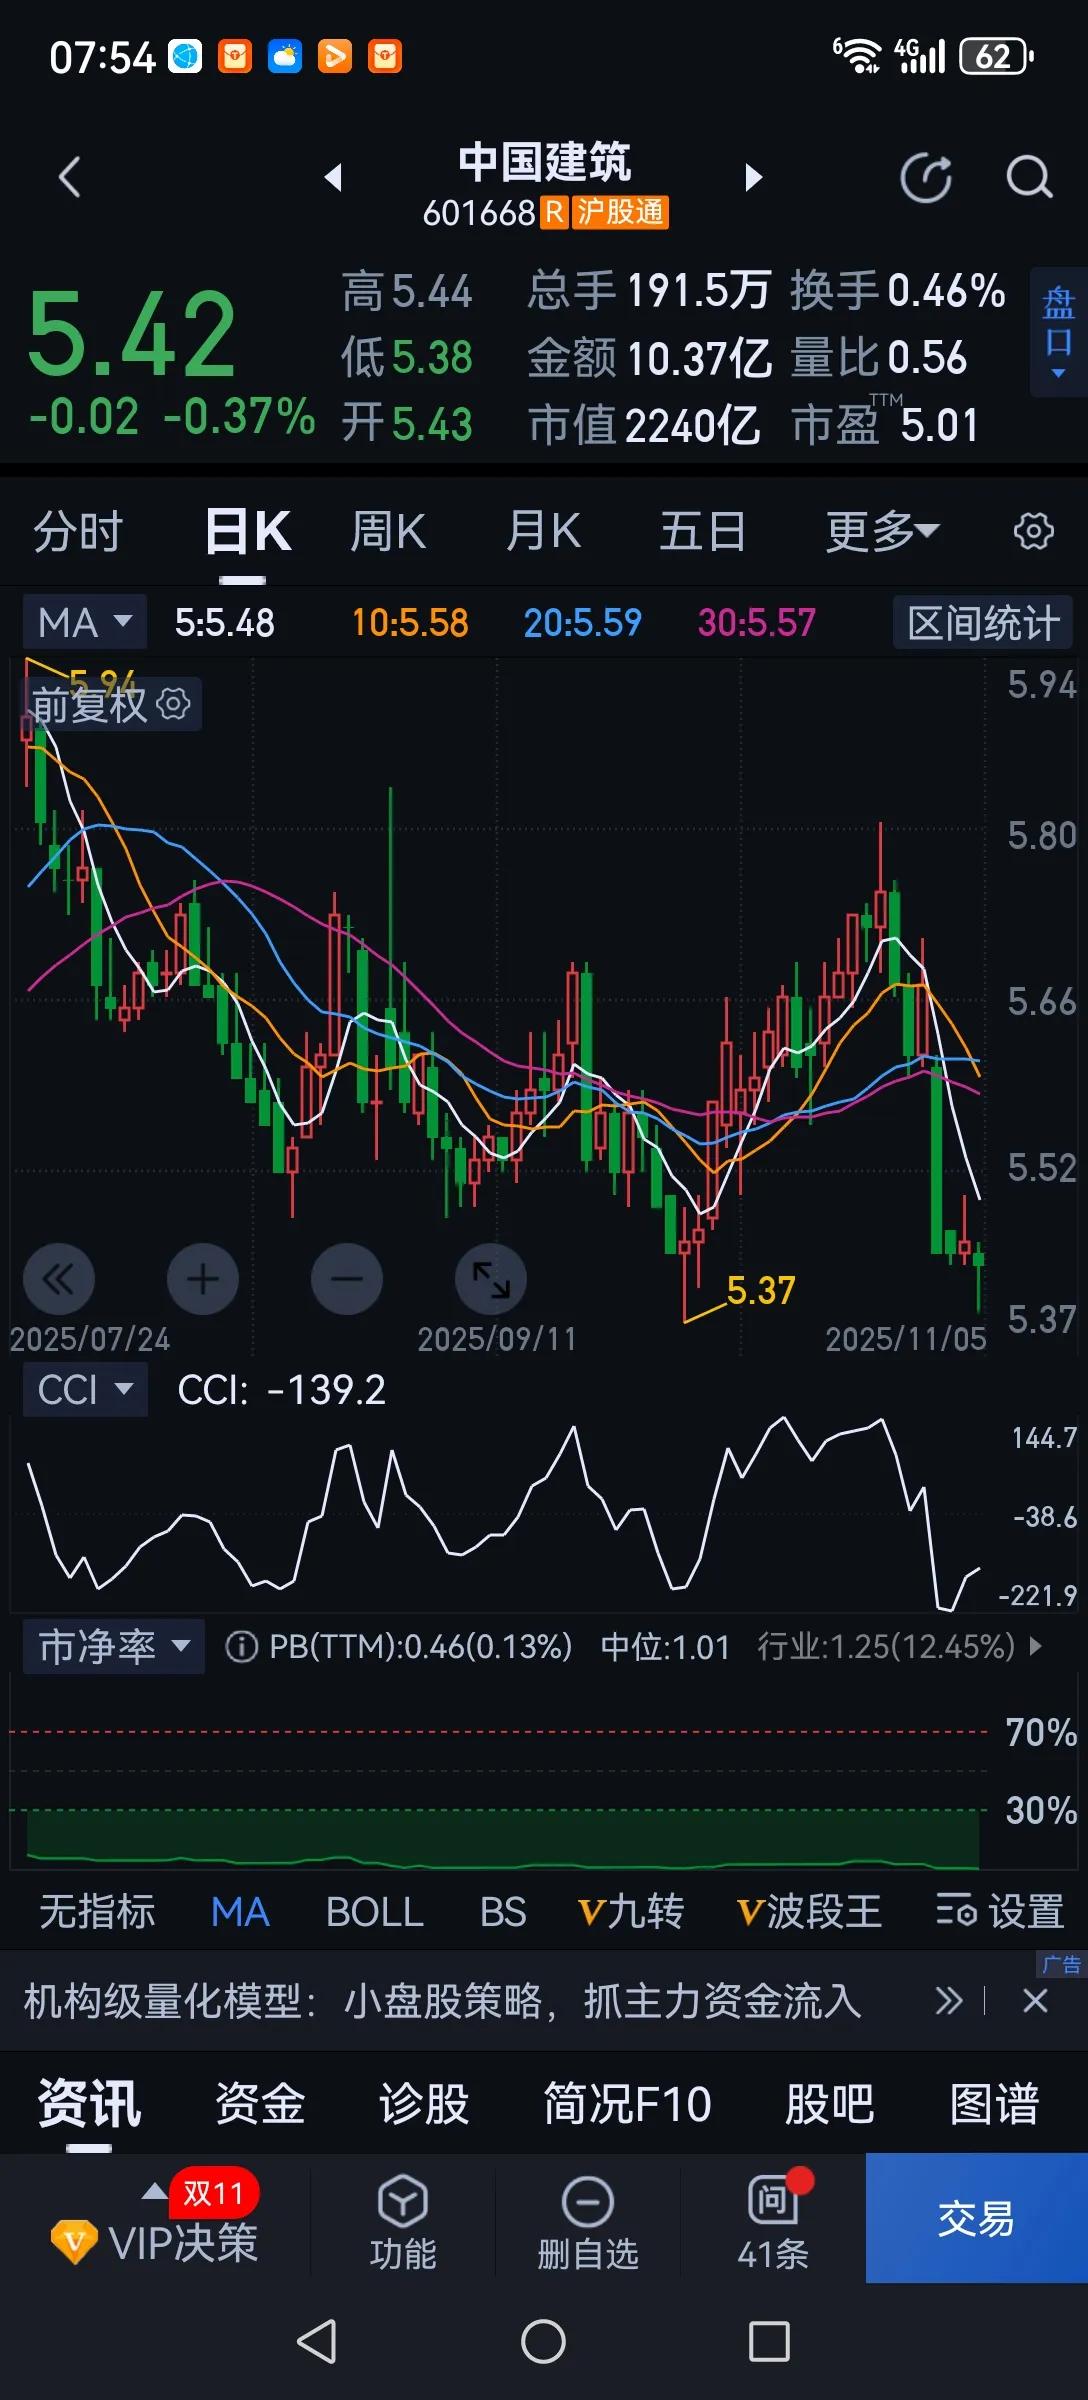Select 无指标 overlay option
Screen dimensions: 1088x2400
click(x=97, y=1911)
